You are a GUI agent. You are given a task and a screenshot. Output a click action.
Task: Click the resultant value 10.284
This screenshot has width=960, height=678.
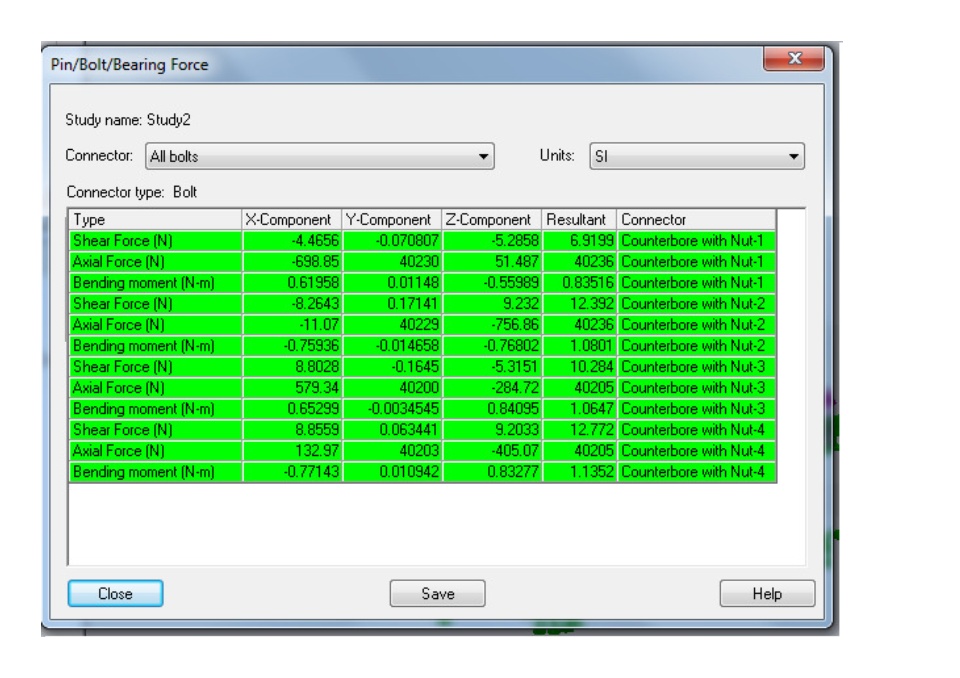(x=590, y=367)
